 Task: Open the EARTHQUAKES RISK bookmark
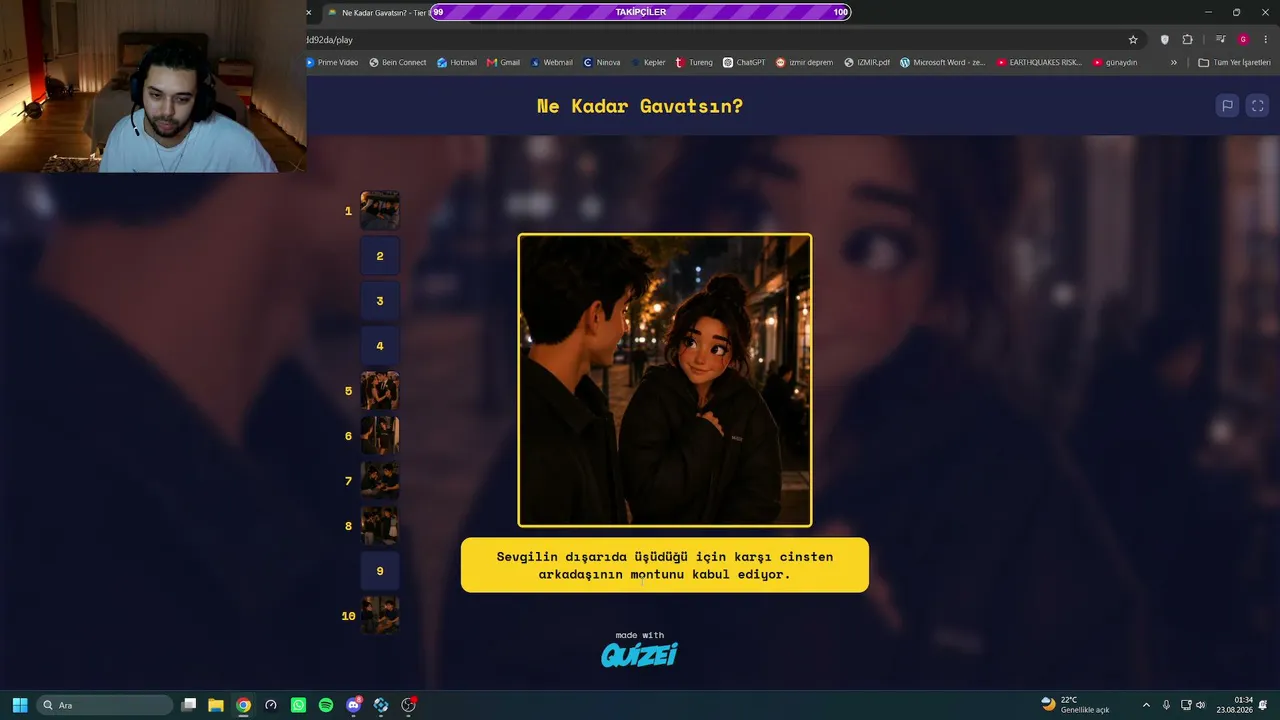[1039, 62]
